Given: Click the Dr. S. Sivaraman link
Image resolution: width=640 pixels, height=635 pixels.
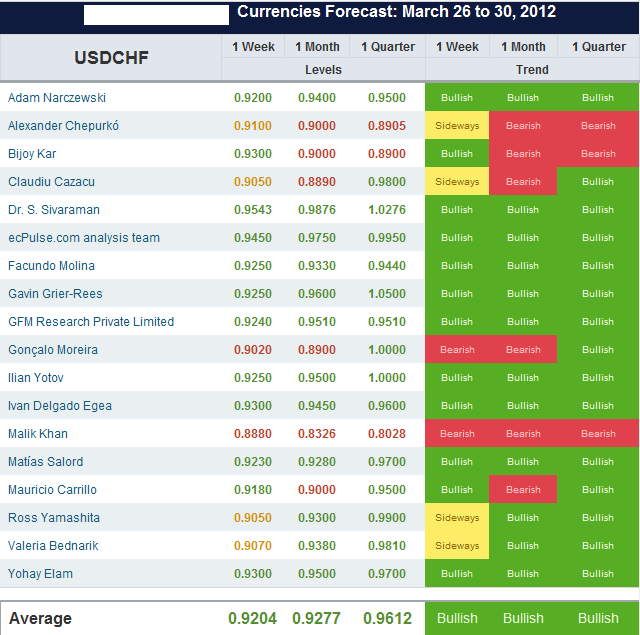Looking at the screenshot, I should coord(54,210).
